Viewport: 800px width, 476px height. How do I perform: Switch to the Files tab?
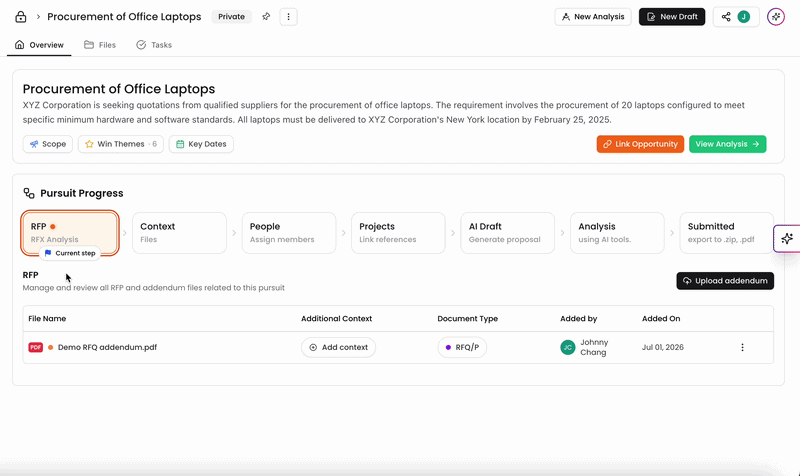[x=100, y=45]
